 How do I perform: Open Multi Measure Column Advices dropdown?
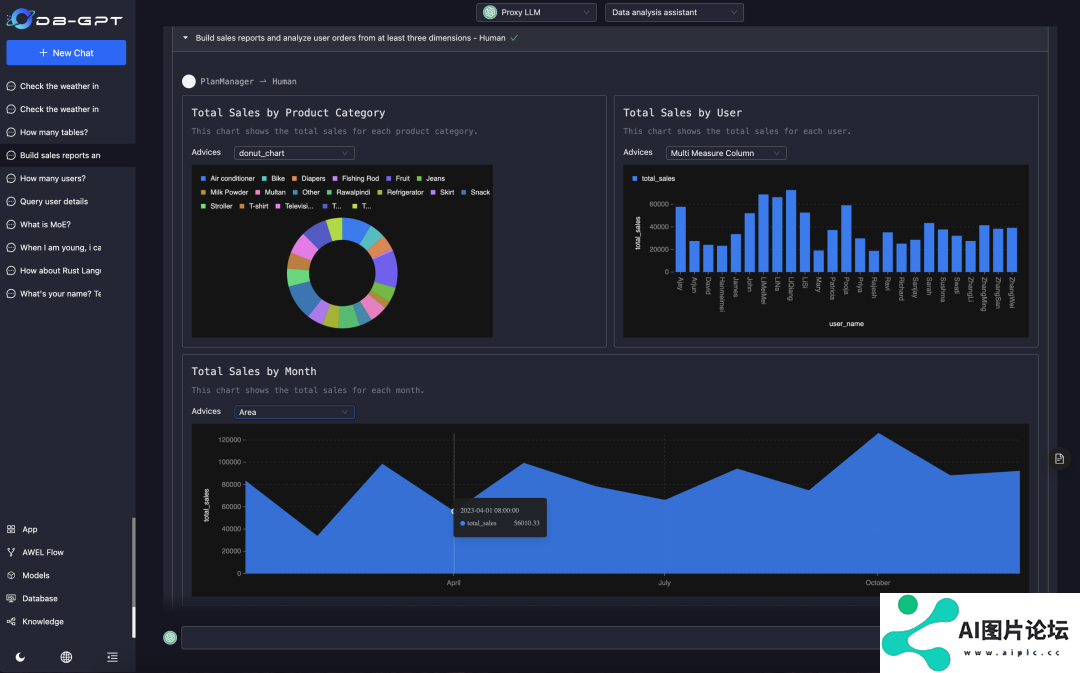coord(726,153)
